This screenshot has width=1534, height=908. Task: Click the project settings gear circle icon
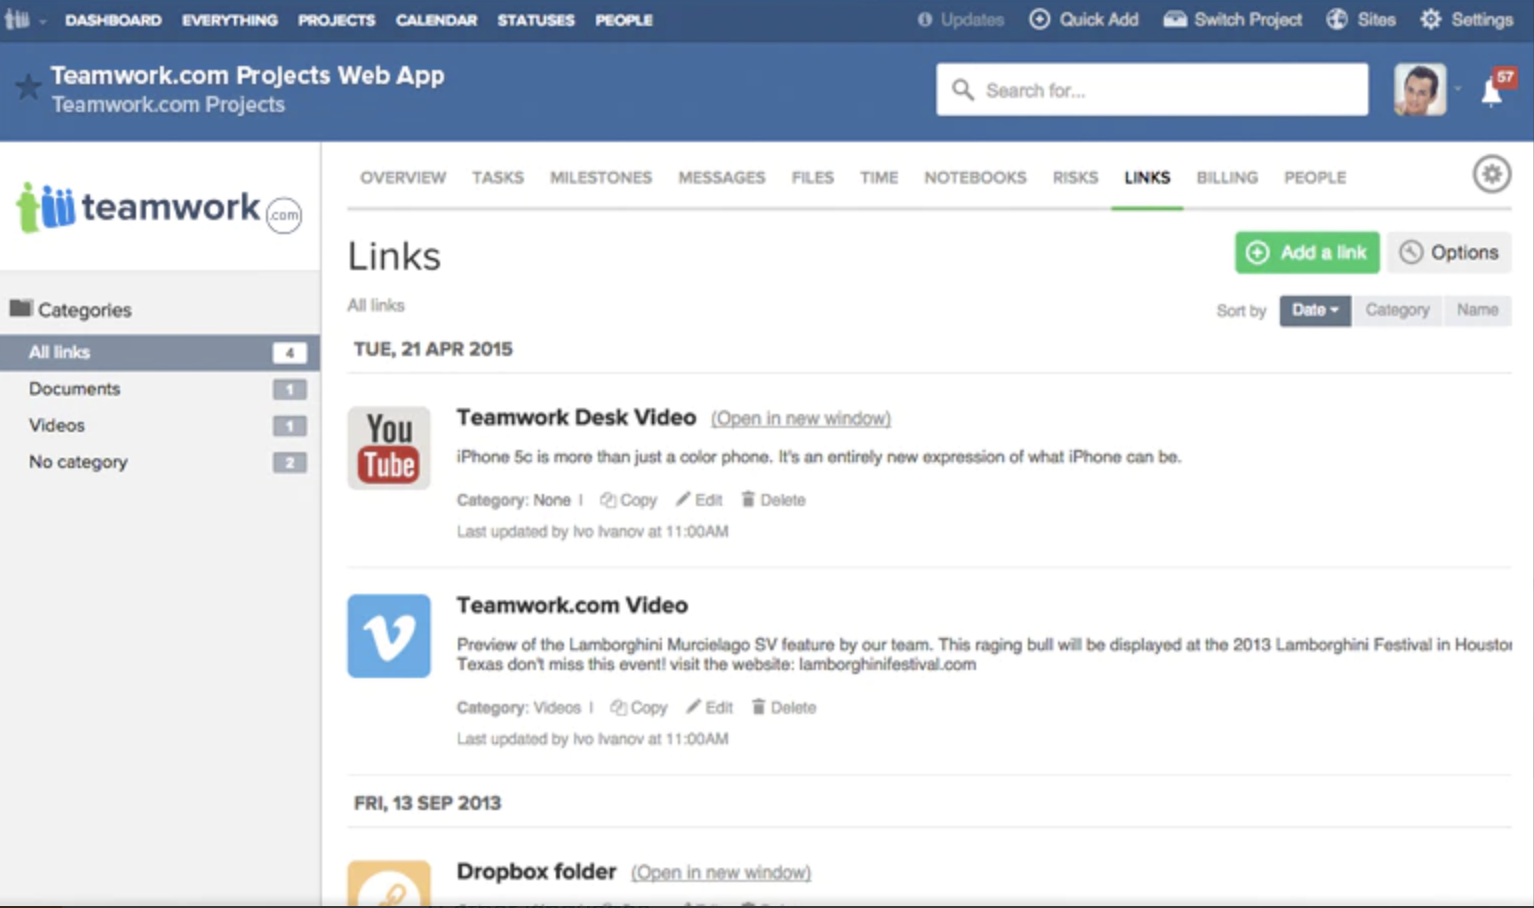[1491, 174]
